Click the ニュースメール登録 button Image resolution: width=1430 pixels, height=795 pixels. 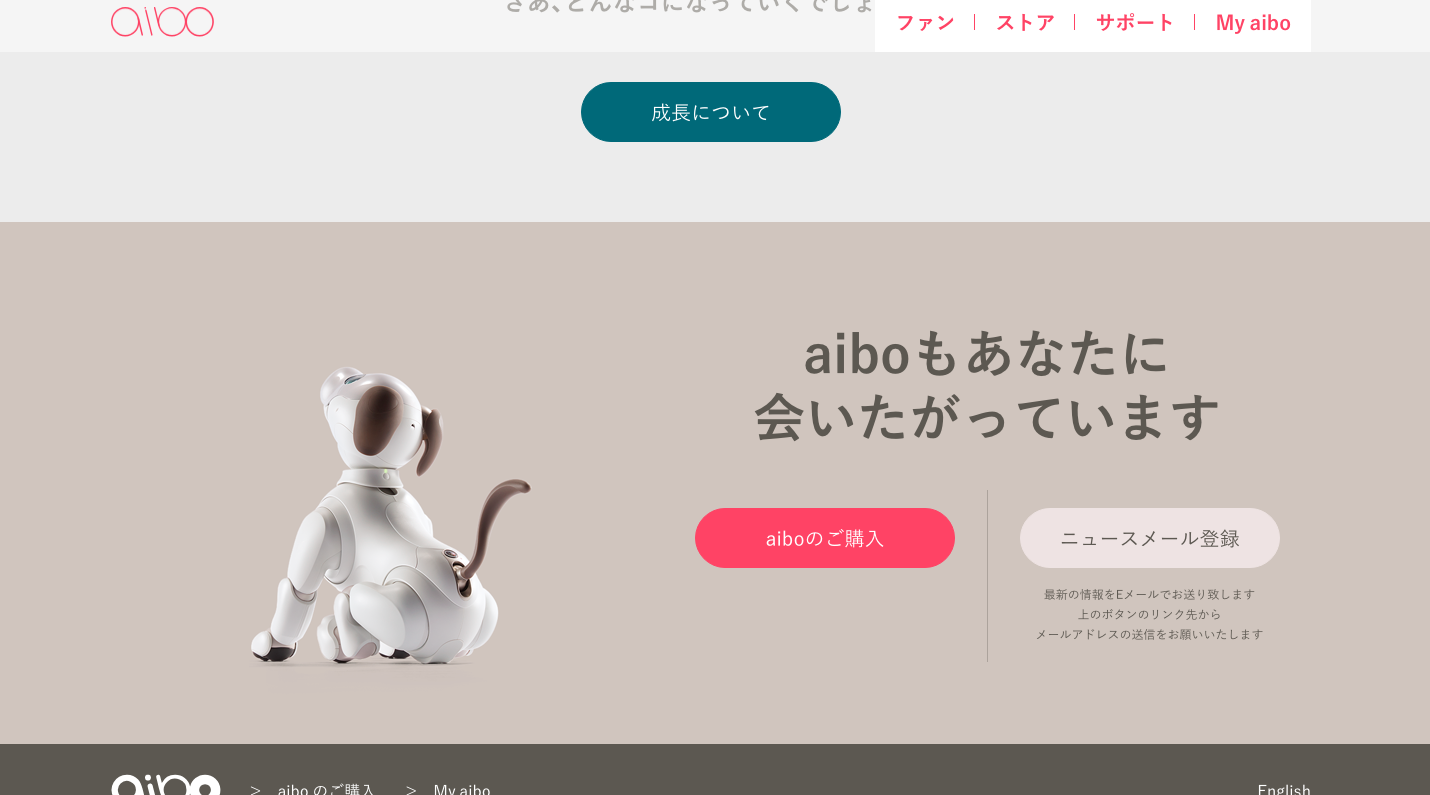(x=1150, y=538)
